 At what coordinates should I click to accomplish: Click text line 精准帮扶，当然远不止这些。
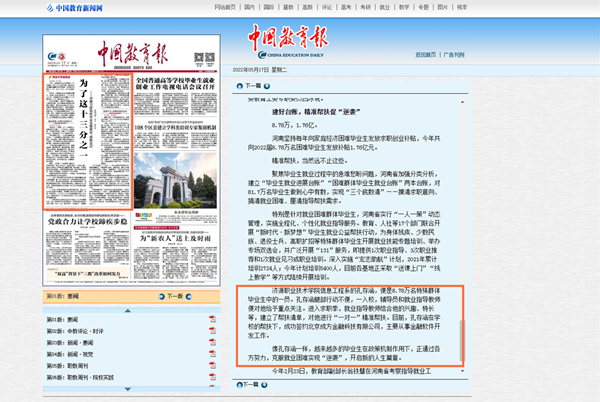coord(310,161)
